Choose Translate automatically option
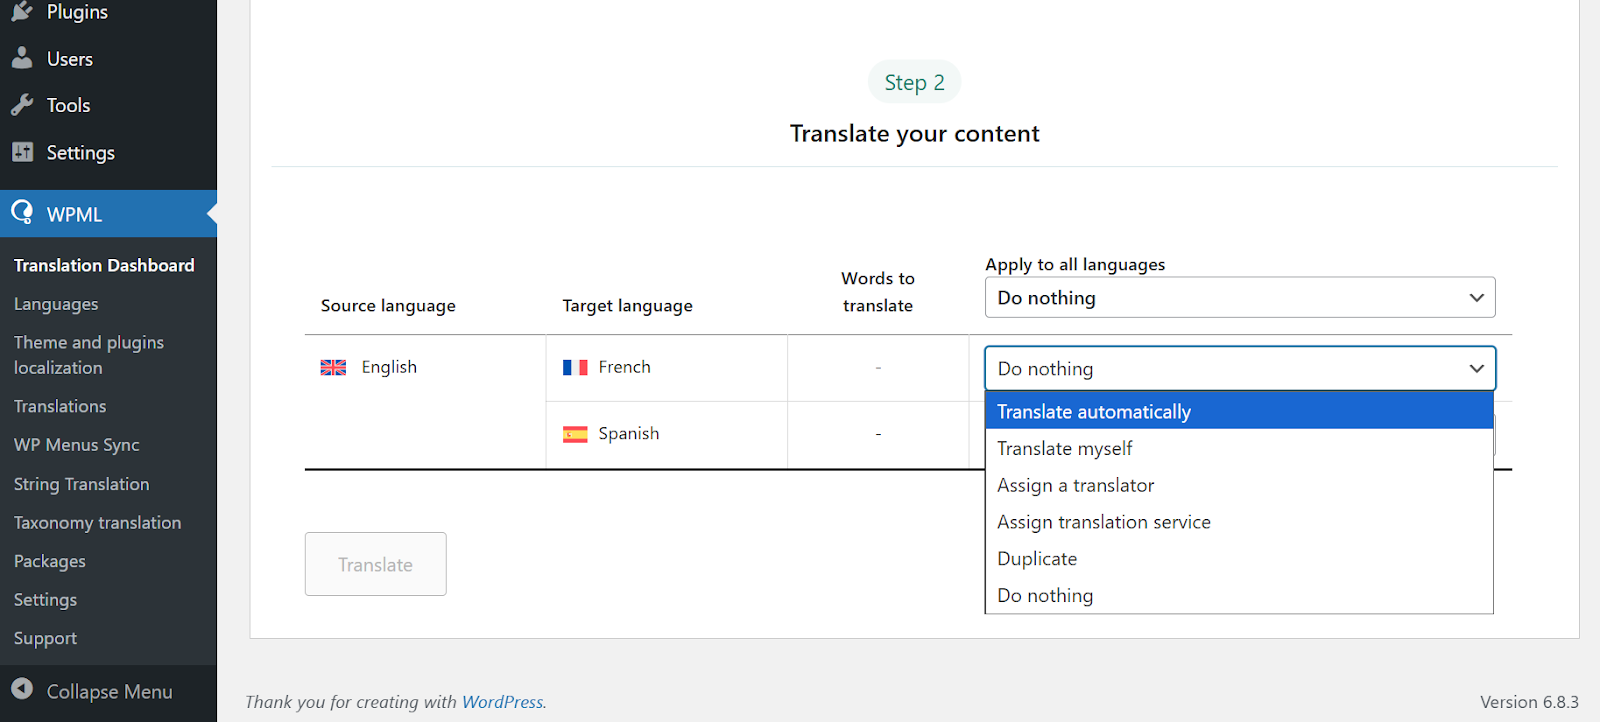 pos(1239,411)
